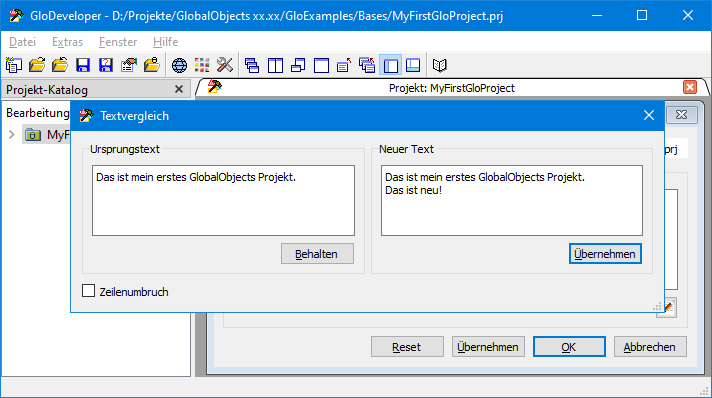
Task: Open the Extras menu
Action: tap(67, 42)
